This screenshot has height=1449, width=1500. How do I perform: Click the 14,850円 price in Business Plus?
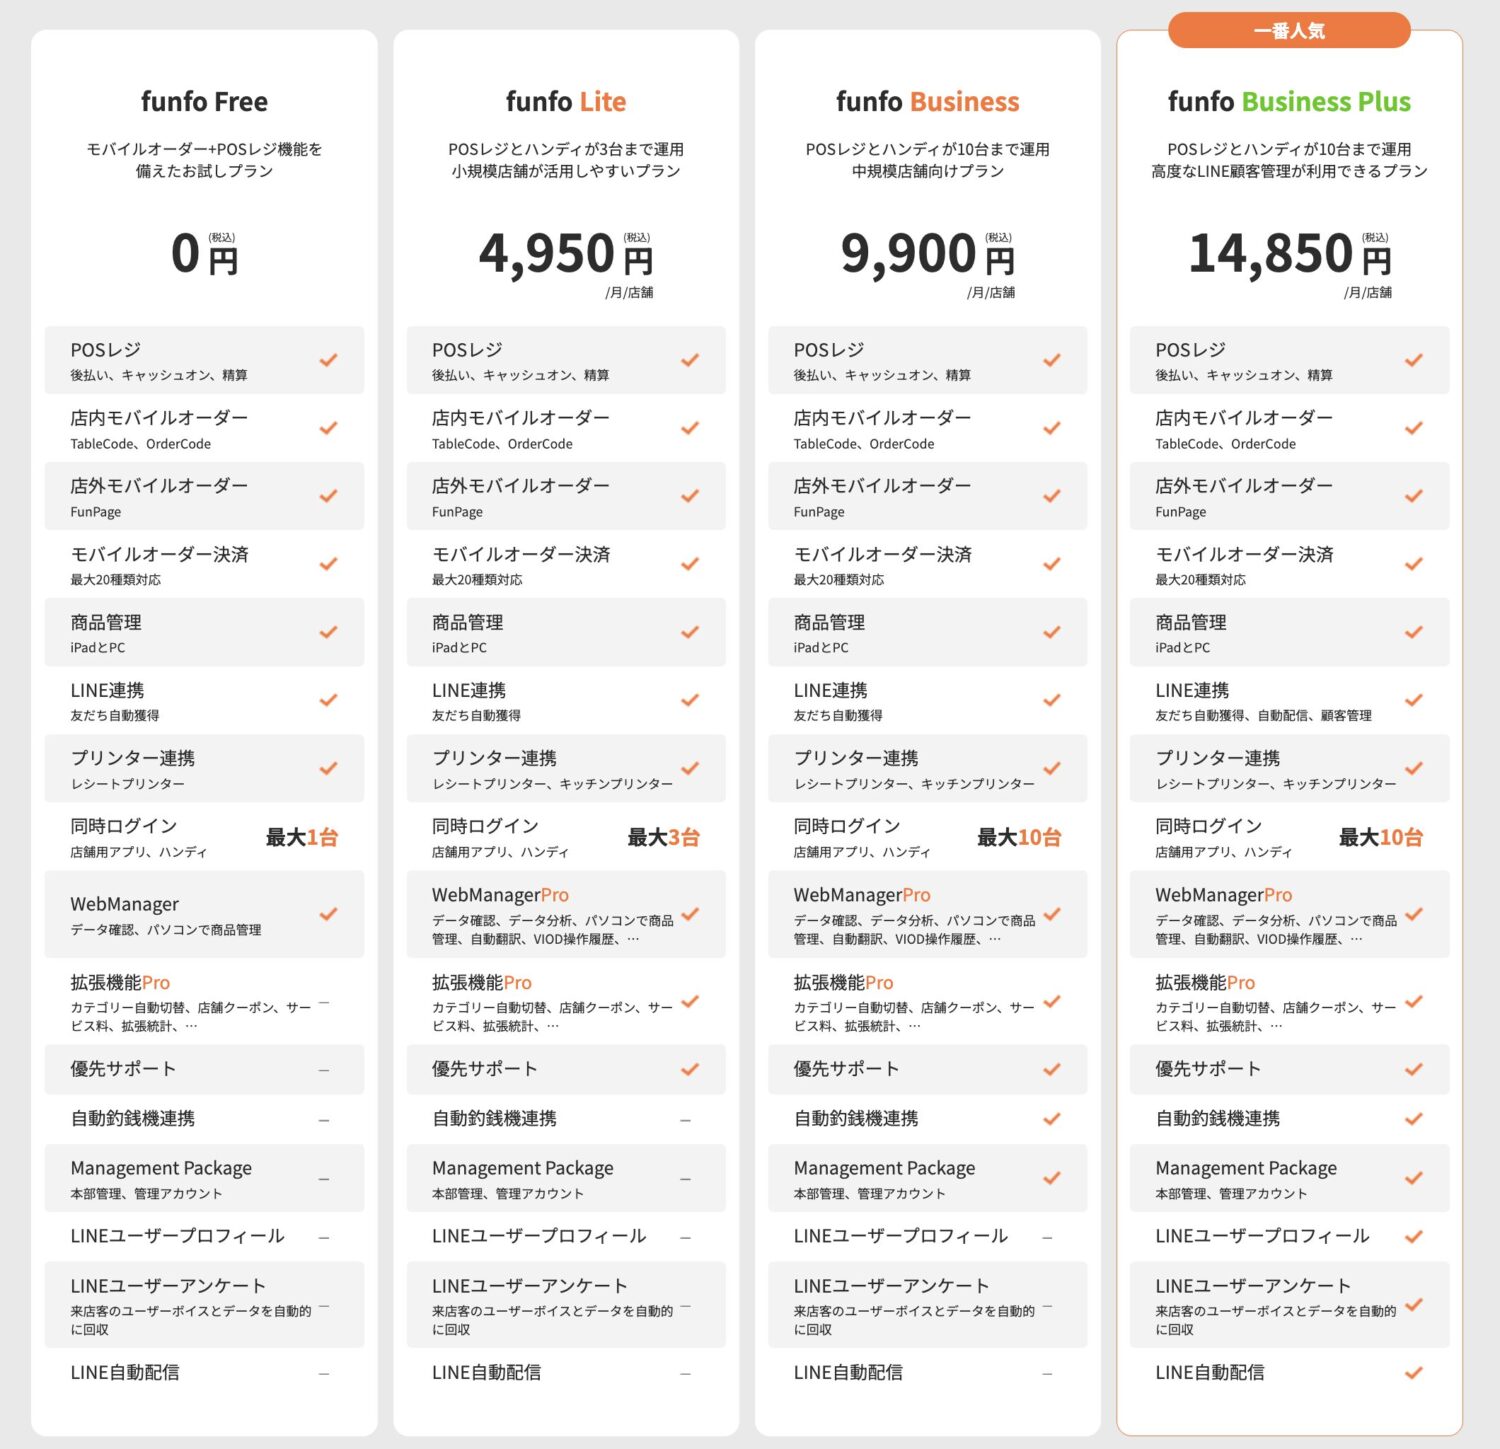[x=1289, y=254]
